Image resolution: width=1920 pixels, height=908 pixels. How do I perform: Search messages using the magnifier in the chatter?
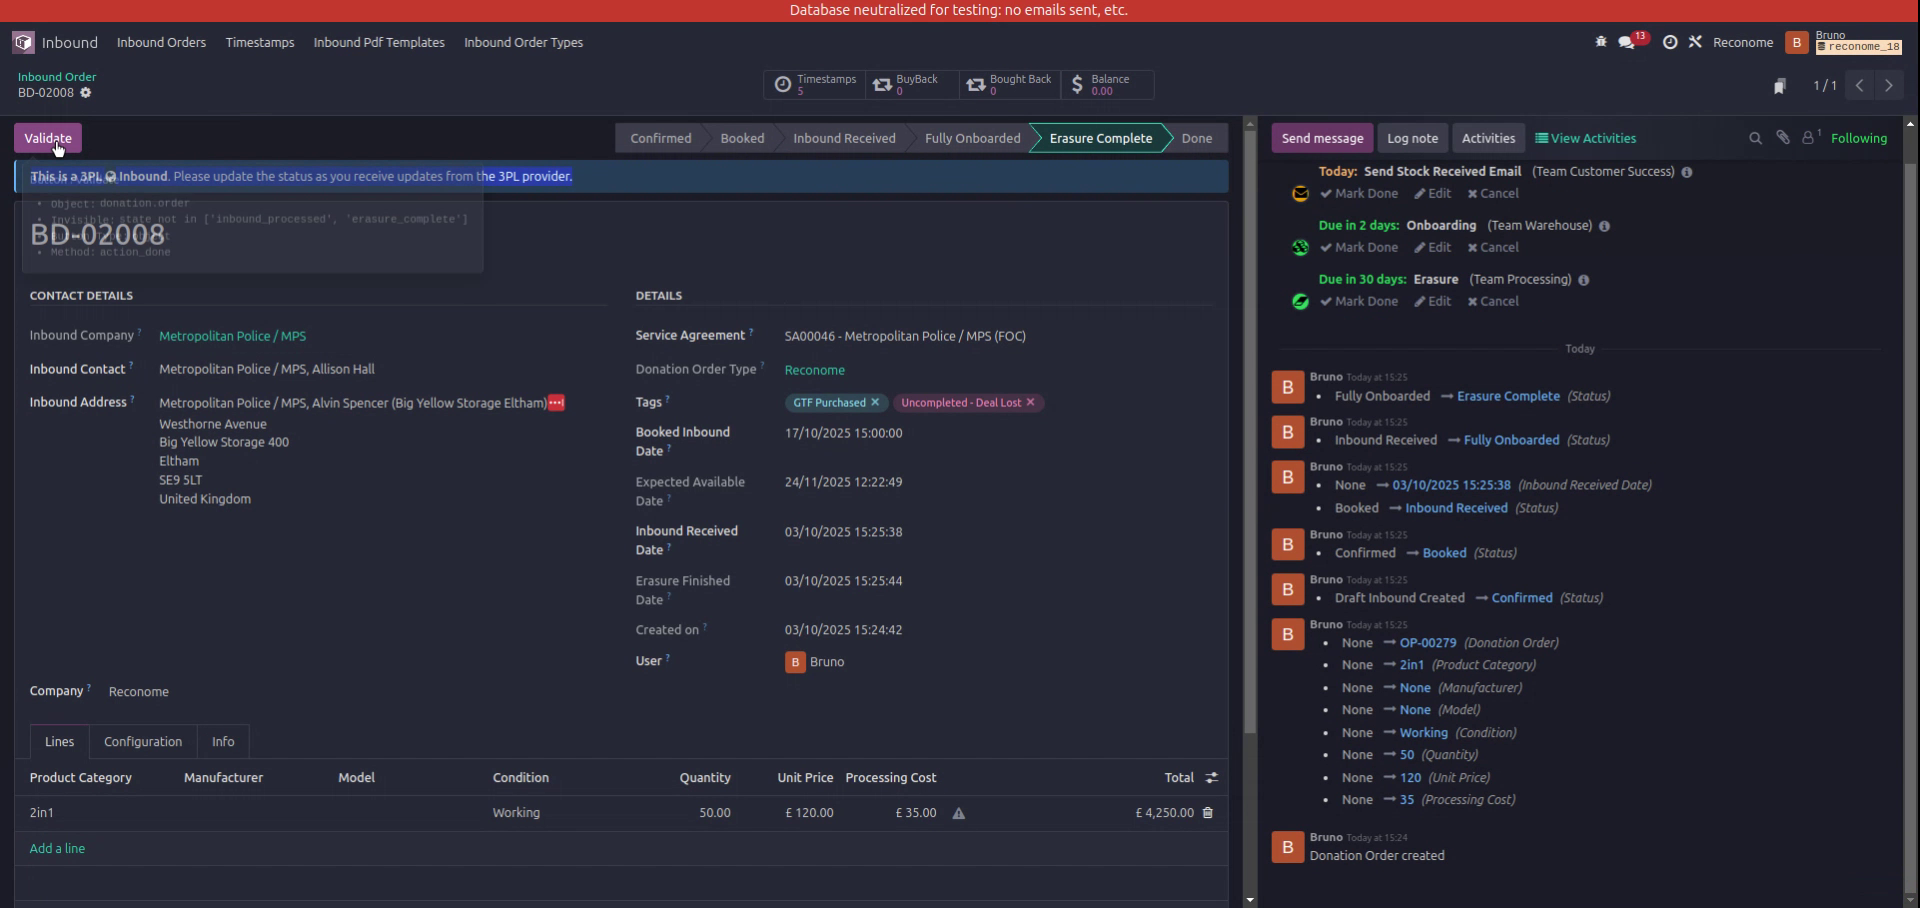[x=1755, y=138]
